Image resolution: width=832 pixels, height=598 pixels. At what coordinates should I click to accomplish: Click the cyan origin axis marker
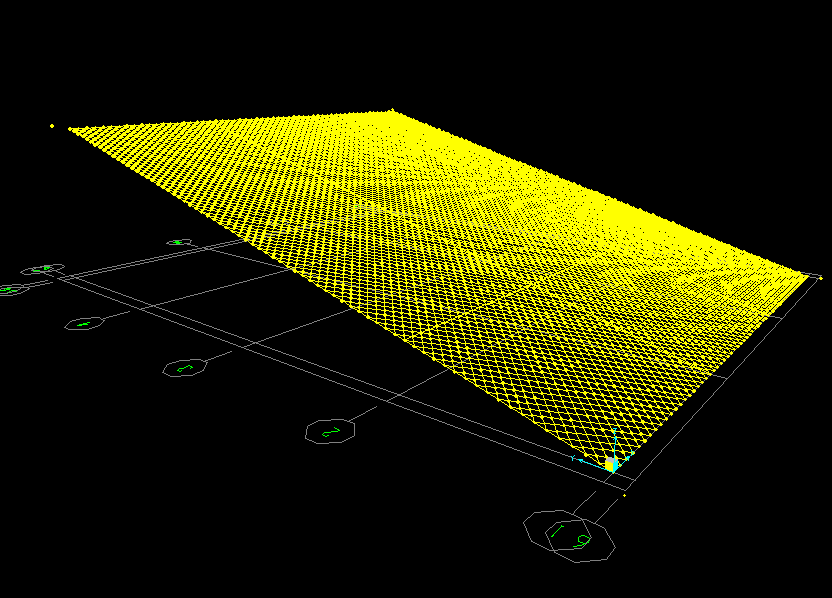[611, 464]
